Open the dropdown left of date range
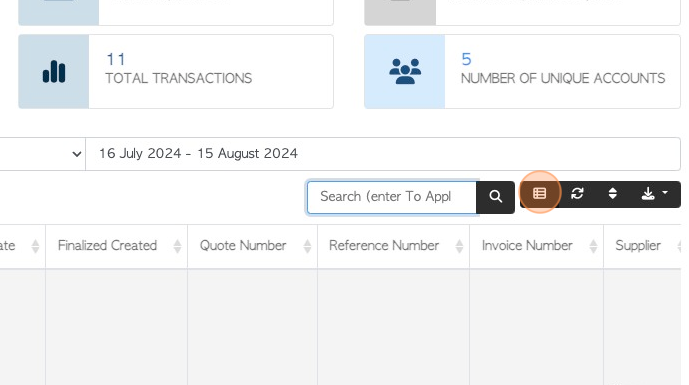 tap(42, 154)
